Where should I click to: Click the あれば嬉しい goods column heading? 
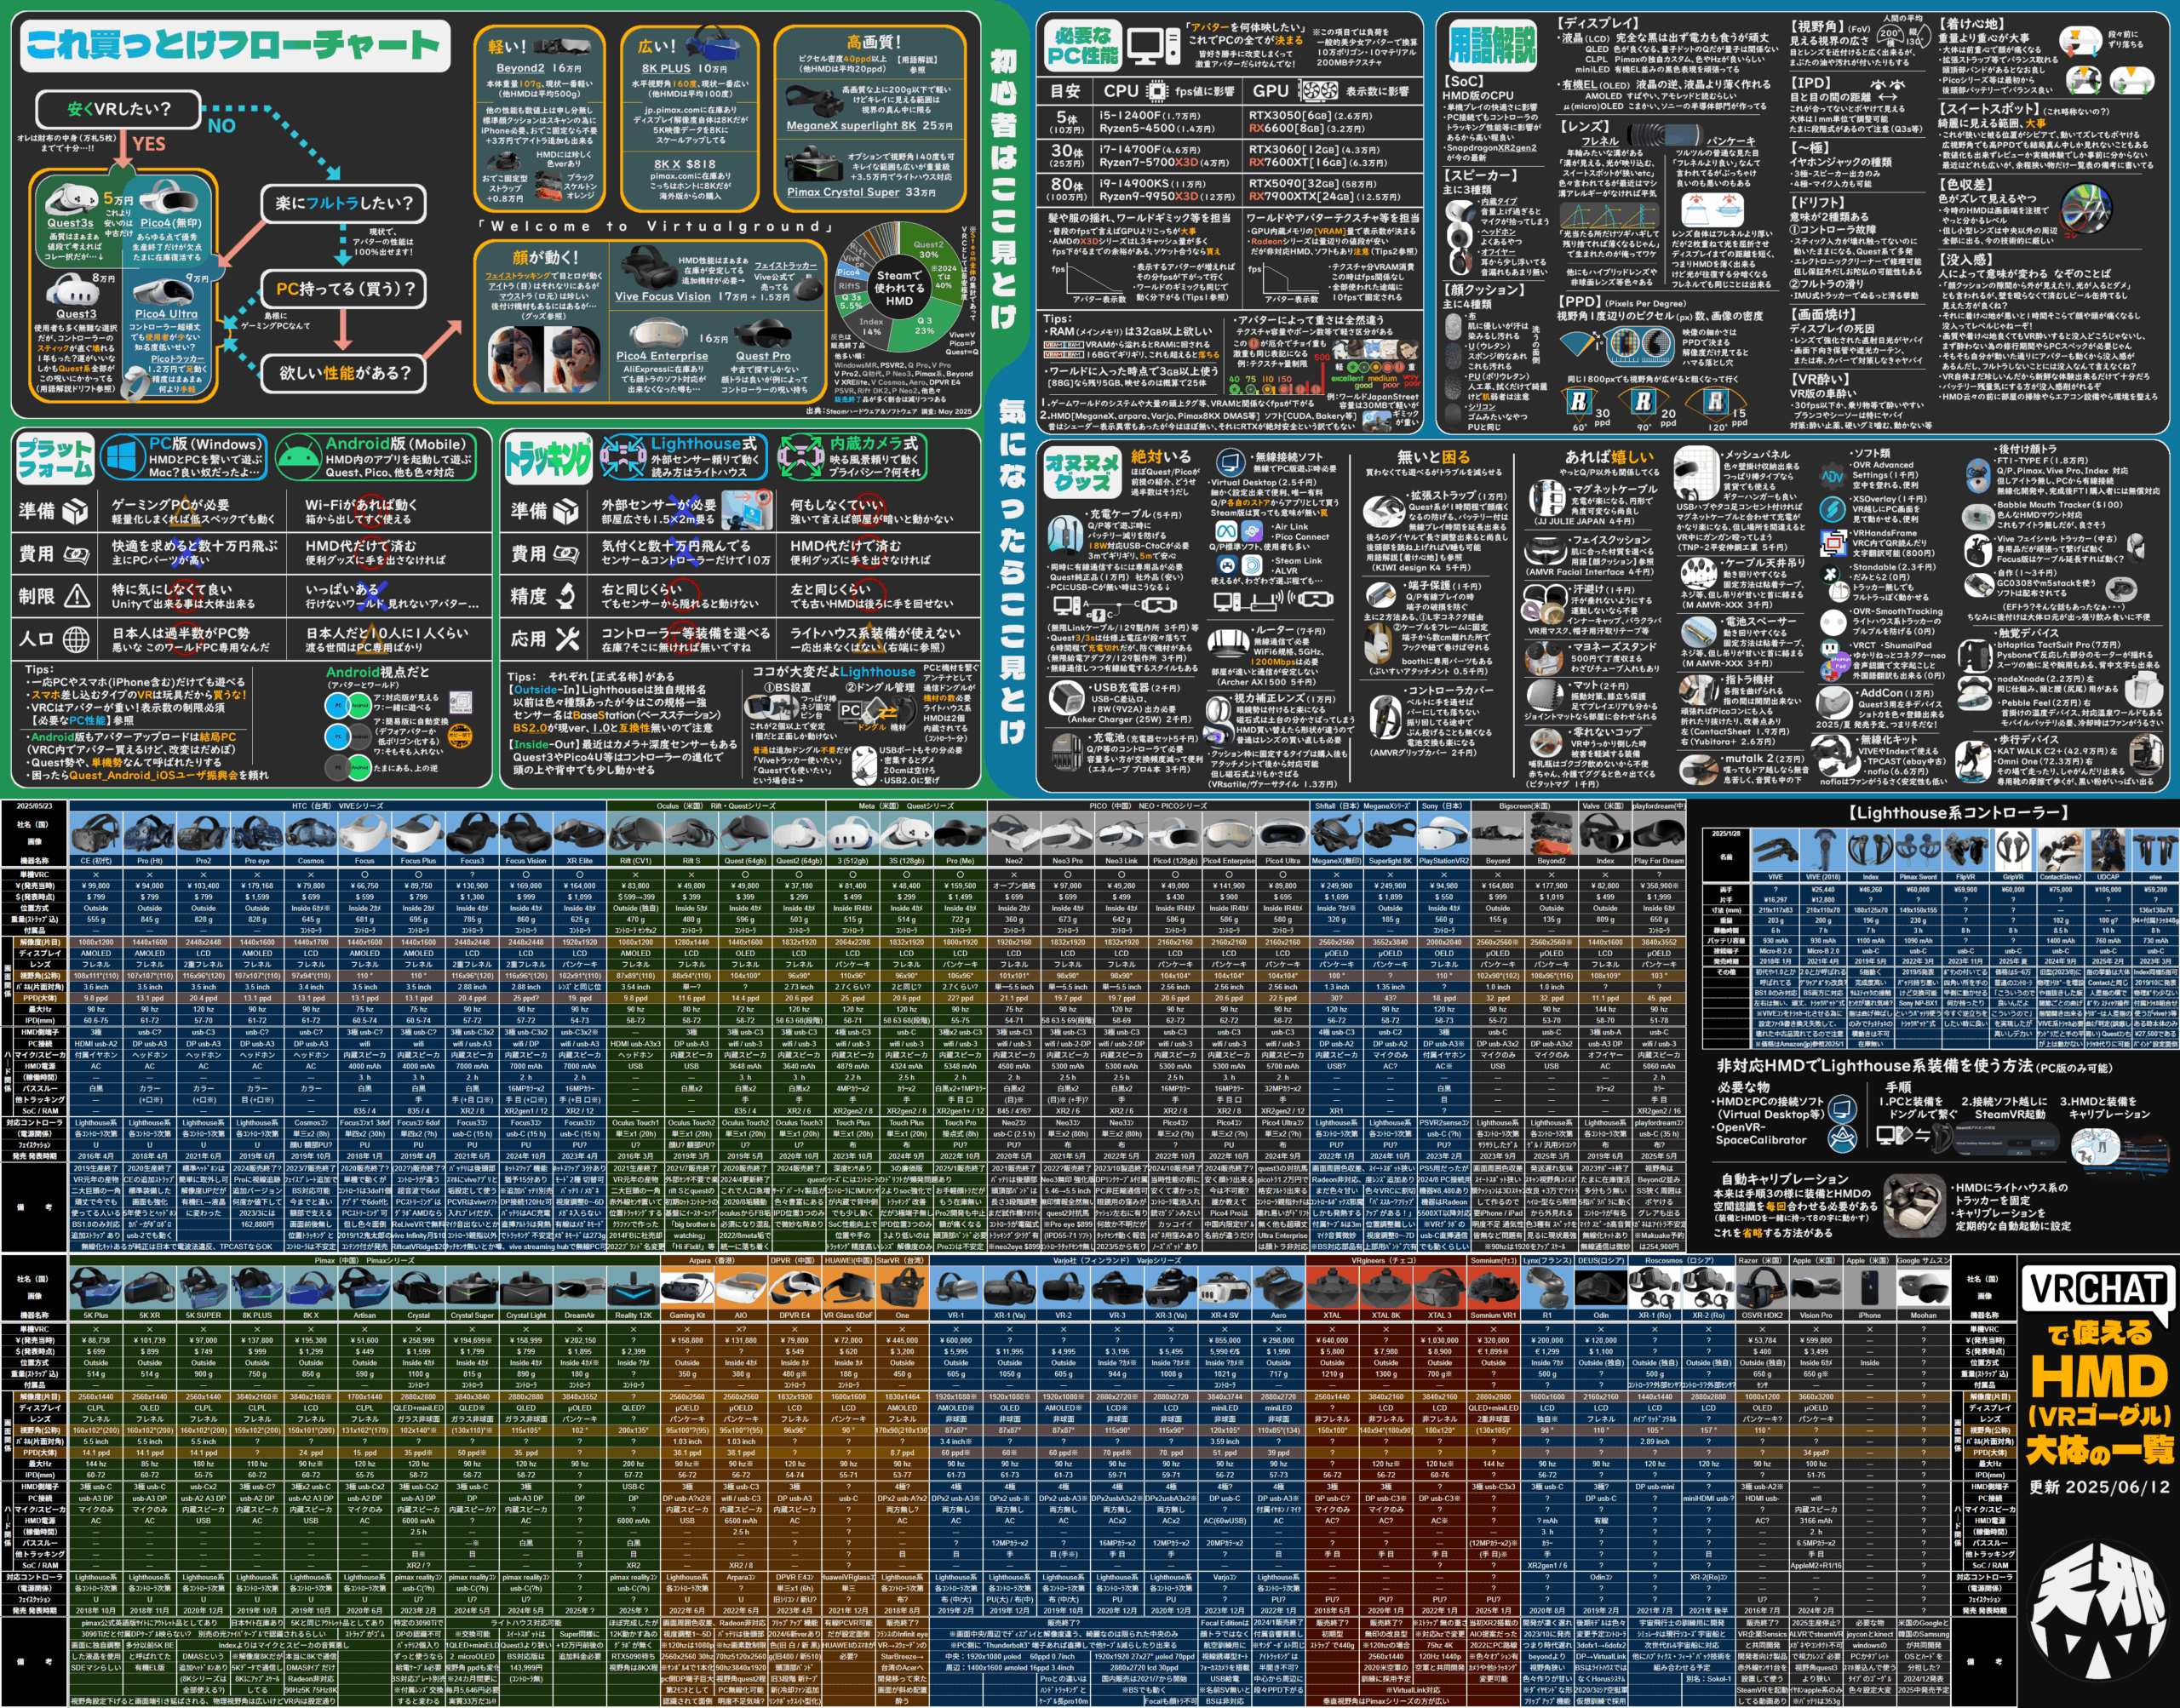(1610, 457)
